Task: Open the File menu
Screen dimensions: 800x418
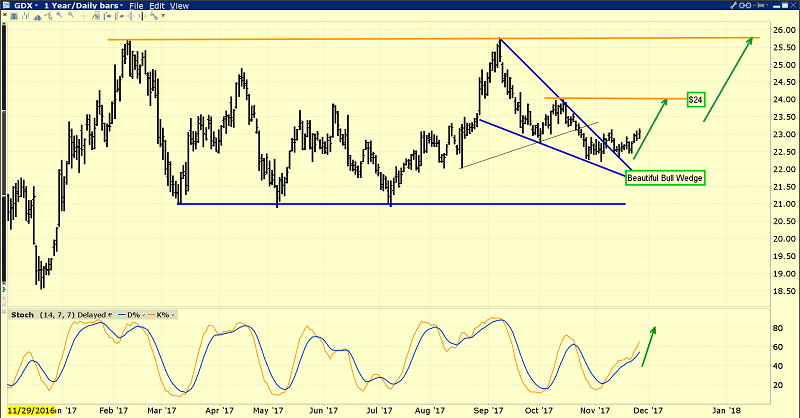Action: pyautogui.click(x=136, y=6)
